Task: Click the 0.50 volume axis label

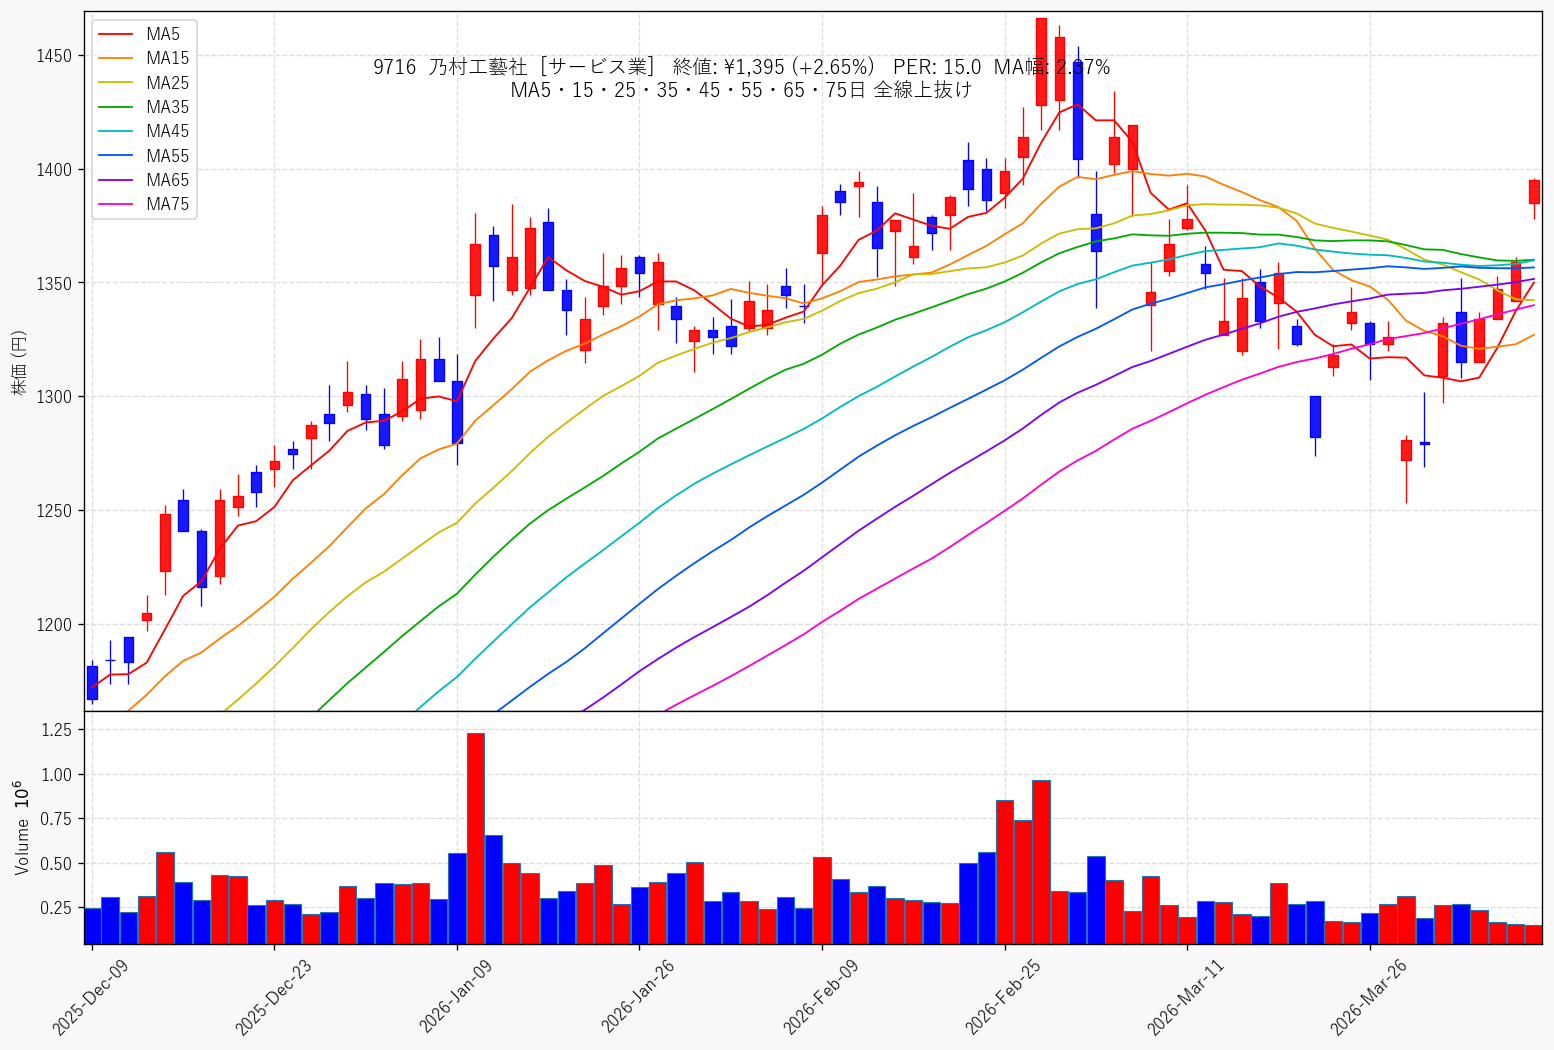Action: pos(58,864)
